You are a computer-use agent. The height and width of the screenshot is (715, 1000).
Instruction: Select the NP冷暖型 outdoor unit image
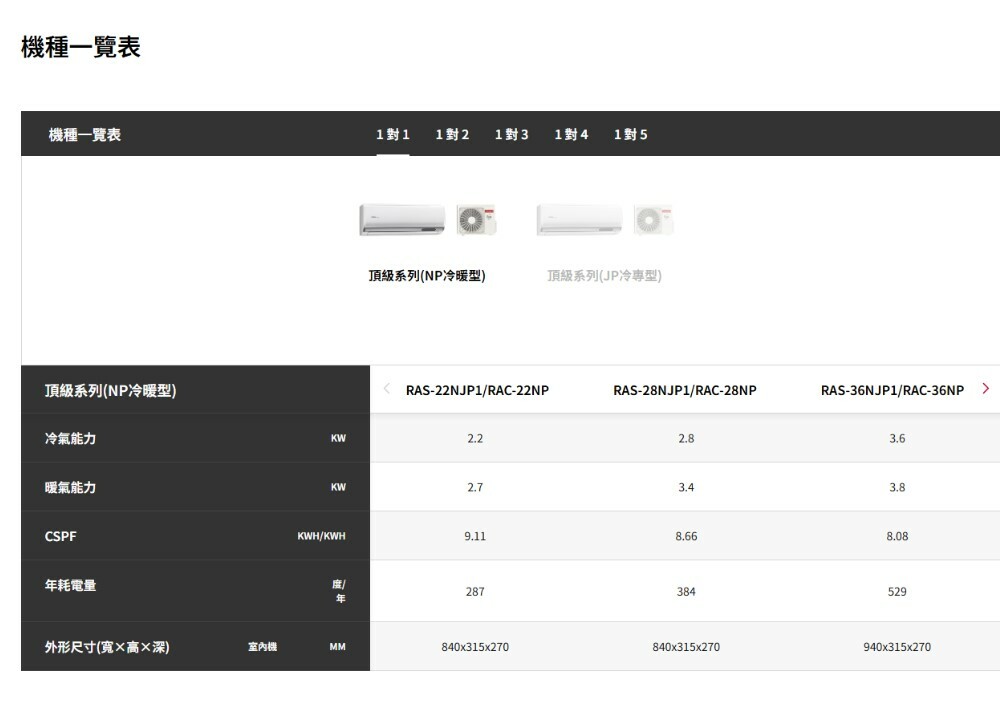476,220
